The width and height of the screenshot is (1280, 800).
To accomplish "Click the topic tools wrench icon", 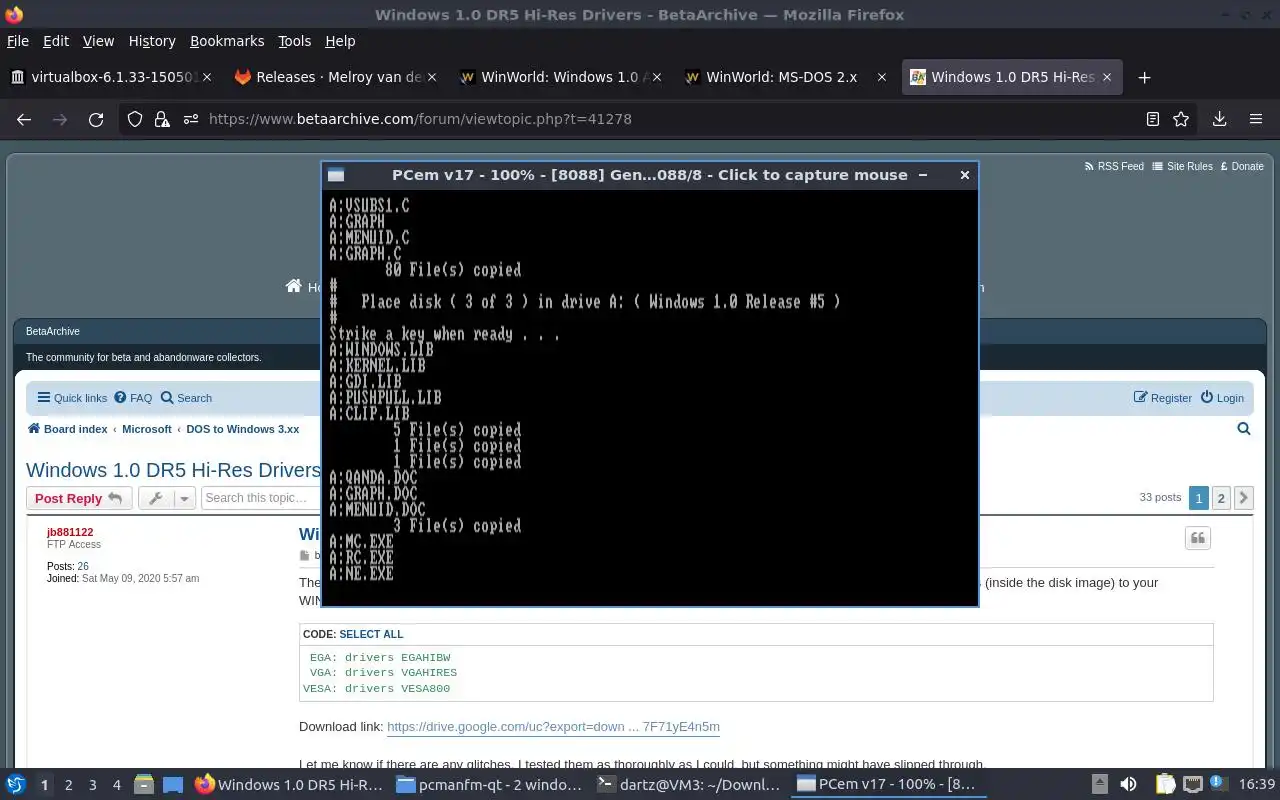I will [x=156, y=498].
